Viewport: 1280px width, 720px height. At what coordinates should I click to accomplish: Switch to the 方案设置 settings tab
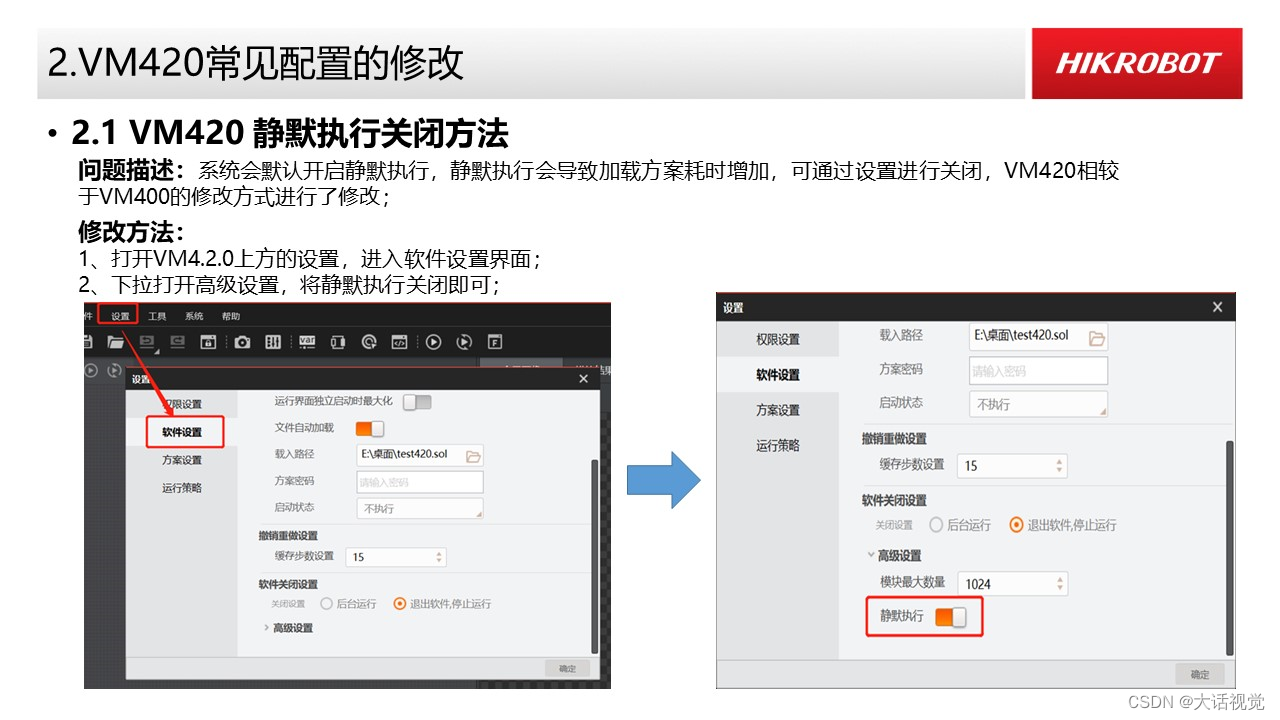[778, 411]
